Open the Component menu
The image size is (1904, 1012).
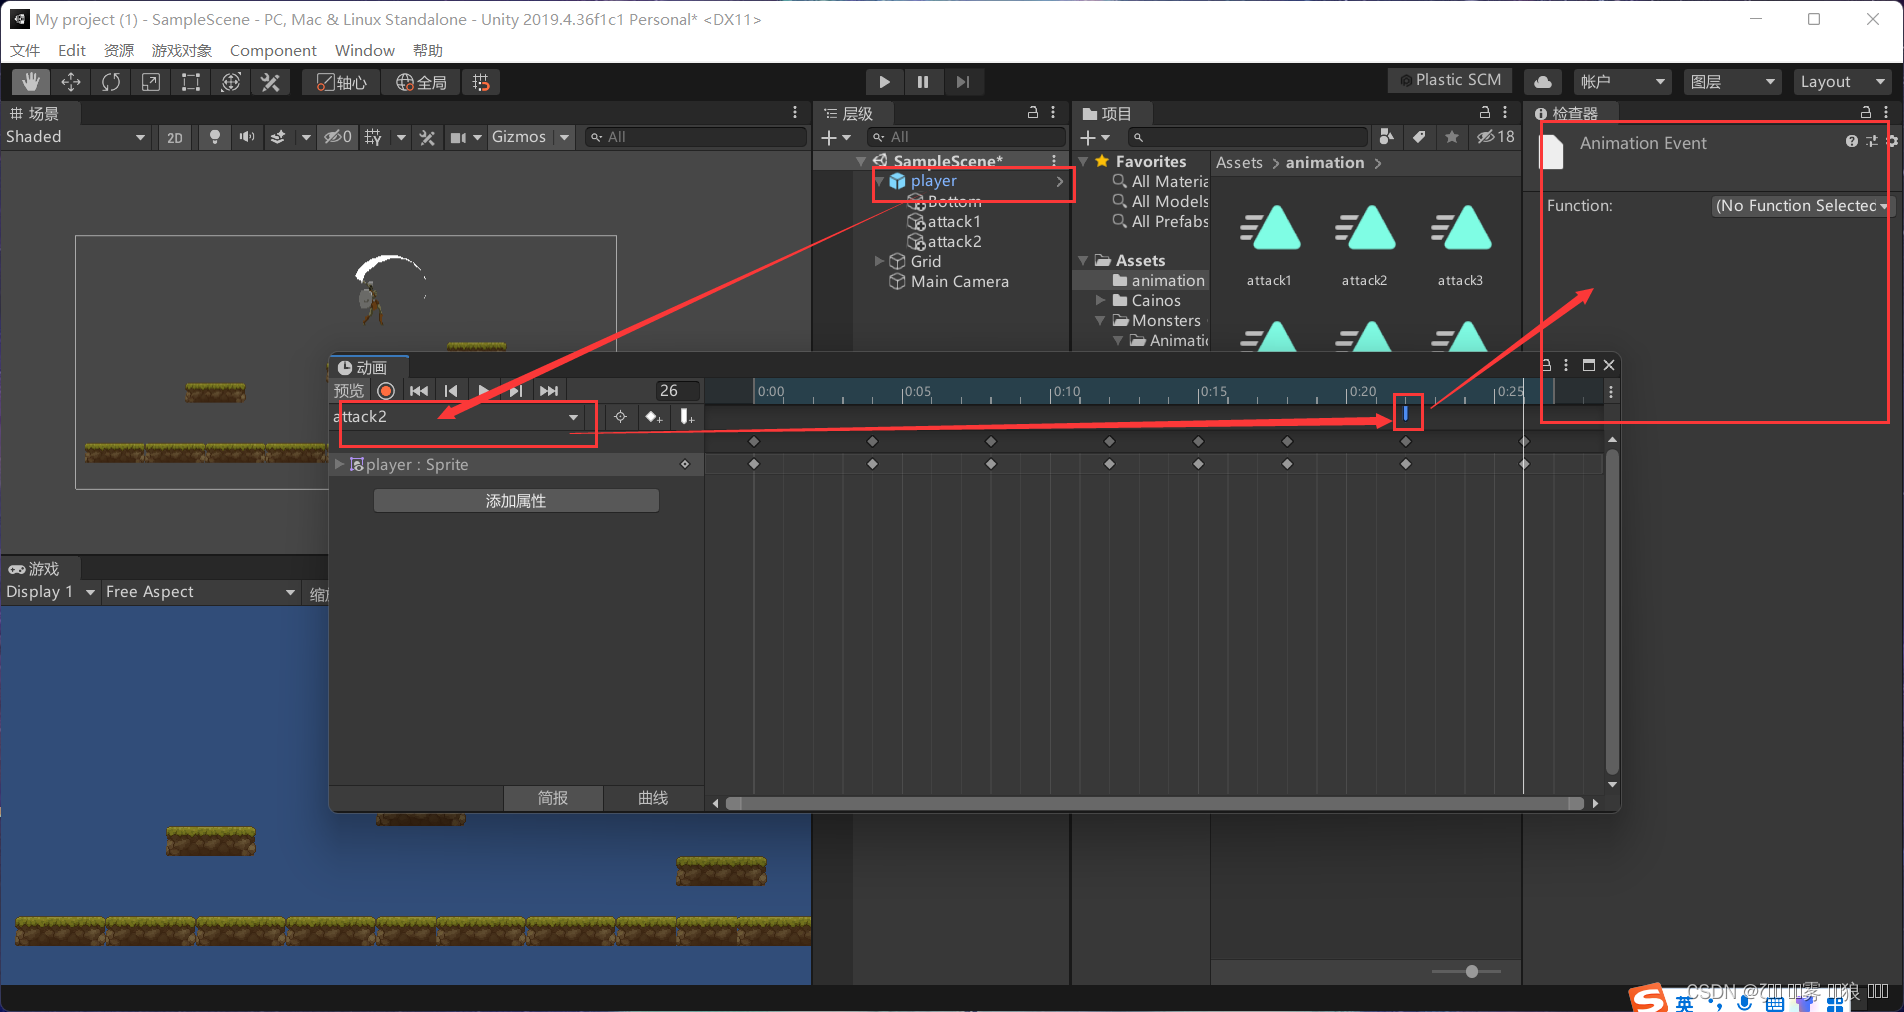pos(273,50)
